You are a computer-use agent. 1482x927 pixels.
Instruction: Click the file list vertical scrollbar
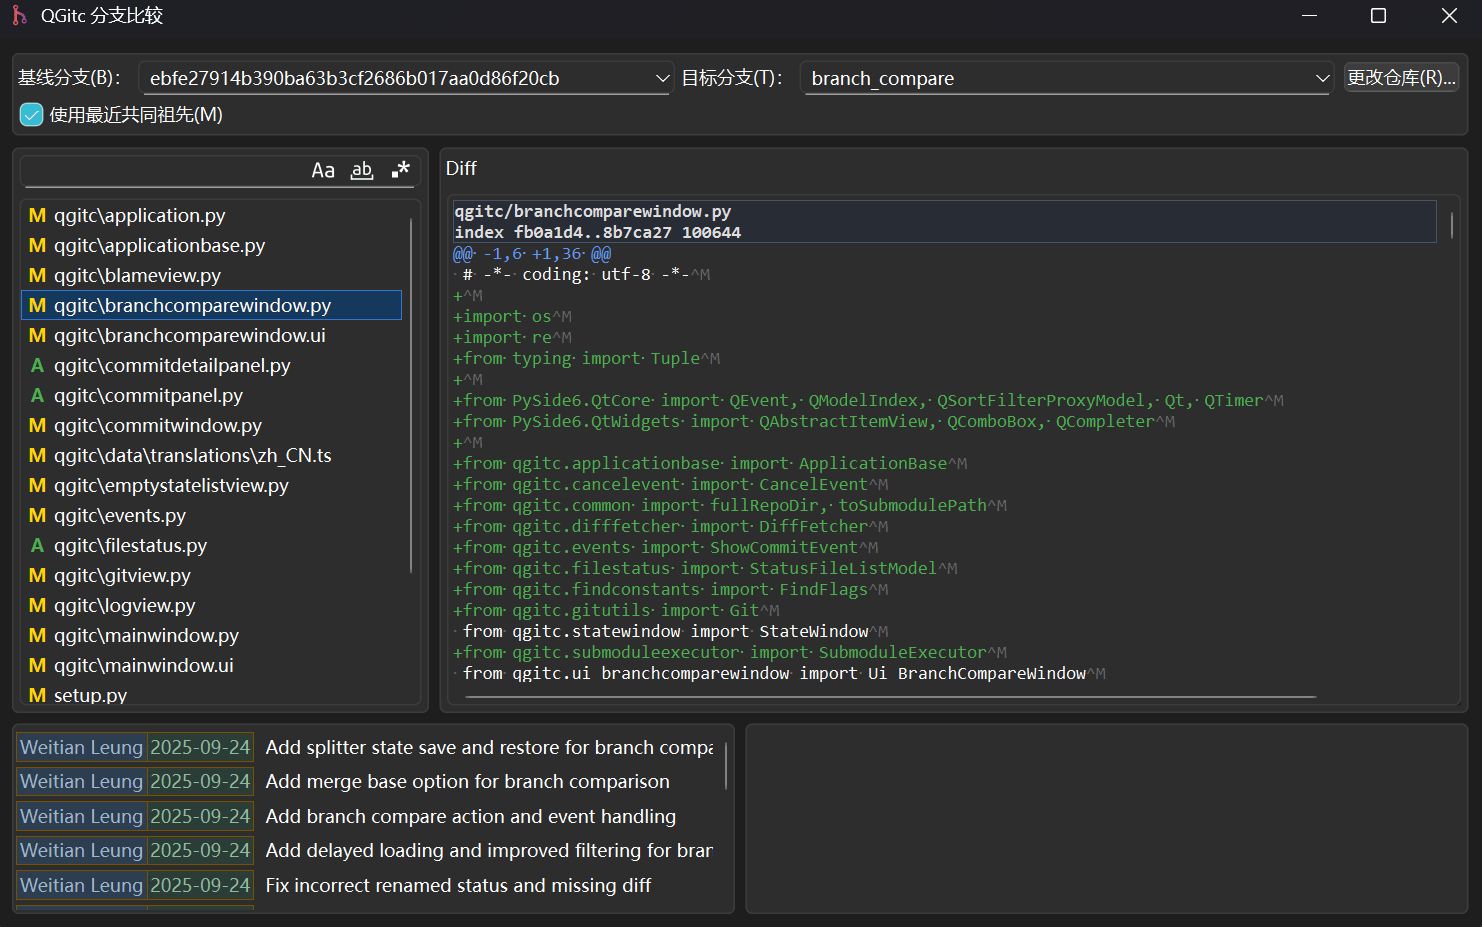[411, 395]
